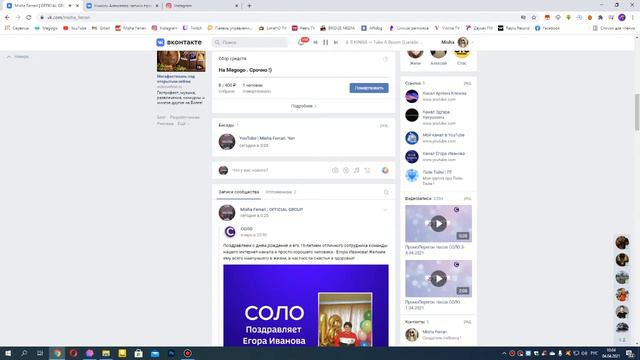Open the Opera browser from taskbar
The width and height of the screenshot is (640, 360).
tap(73, 353)
